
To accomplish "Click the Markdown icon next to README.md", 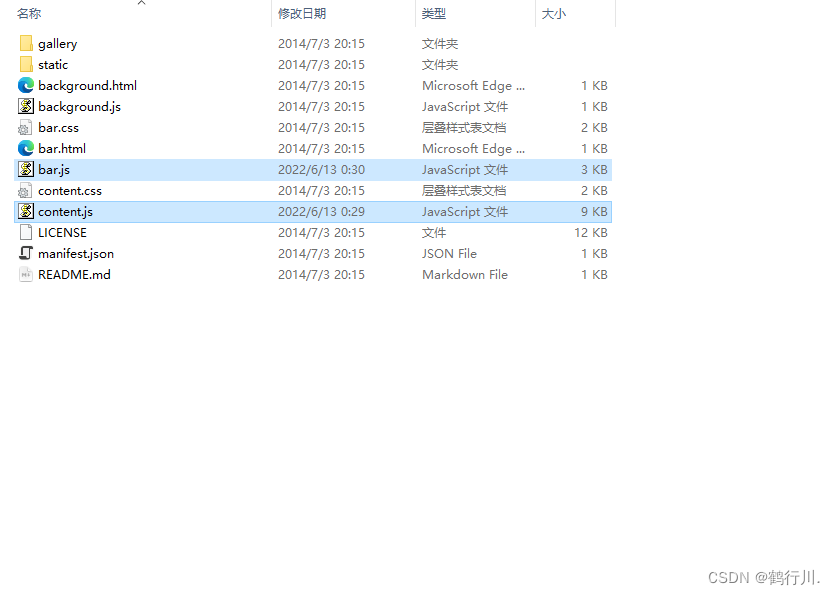I will (24, 274).
